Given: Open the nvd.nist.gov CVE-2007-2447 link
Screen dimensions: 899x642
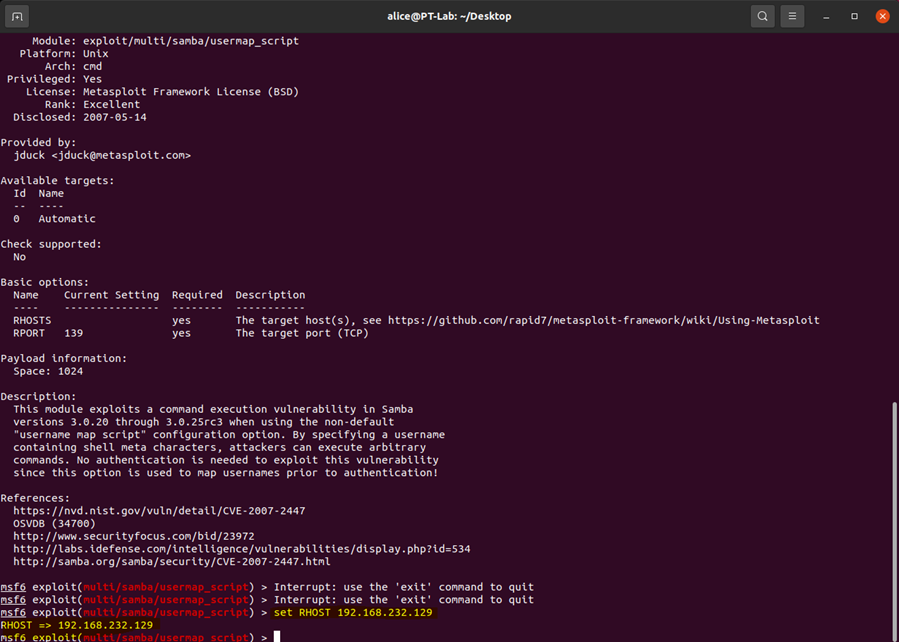Looking at the screenshot, I should click(x=159, y=511).
